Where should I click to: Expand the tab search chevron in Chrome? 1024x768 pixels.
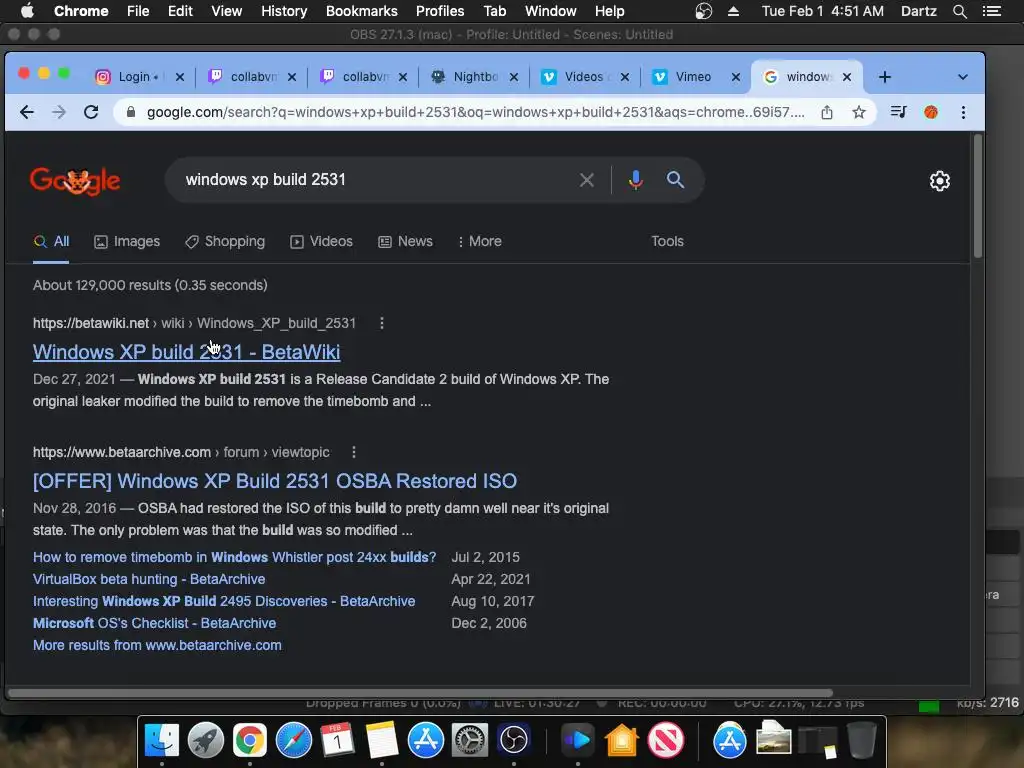click(x=963, y=77)
